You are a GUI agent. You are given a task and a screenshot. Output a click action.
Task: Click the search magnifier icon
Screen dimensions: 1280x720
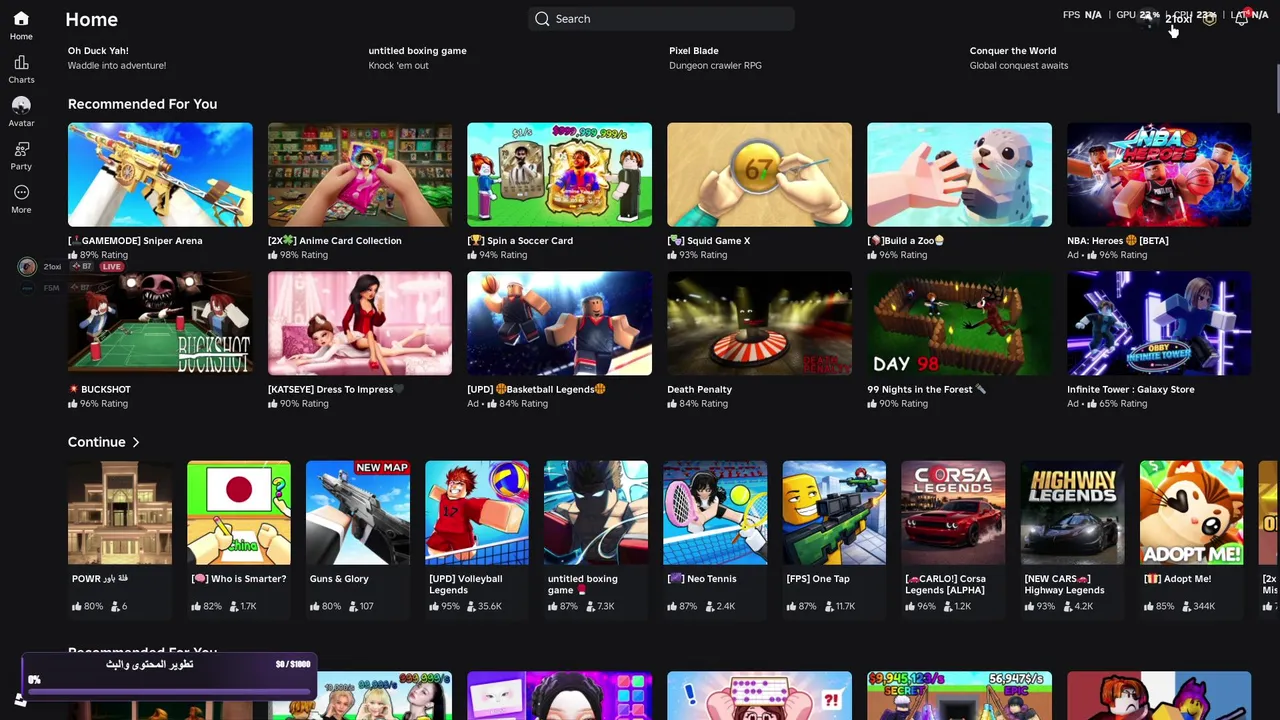[542, 19]
